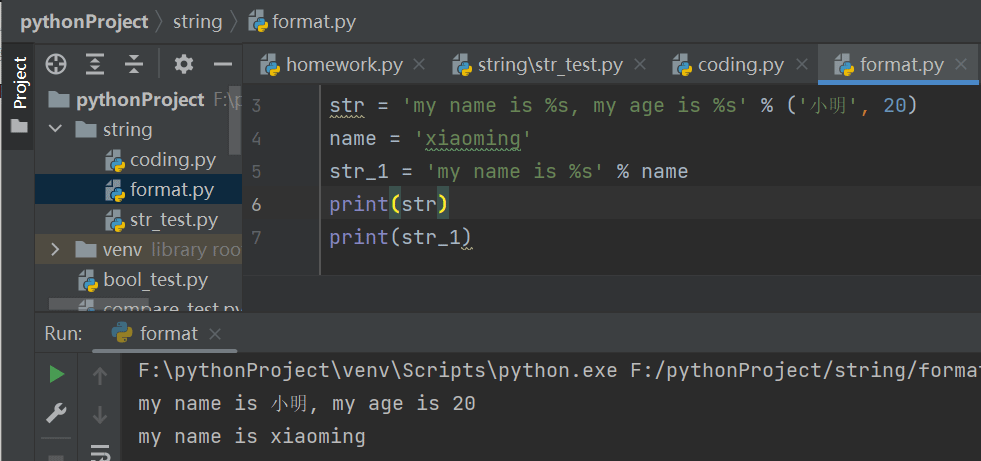Click the wrench icon in Run panel

[57, 413]
